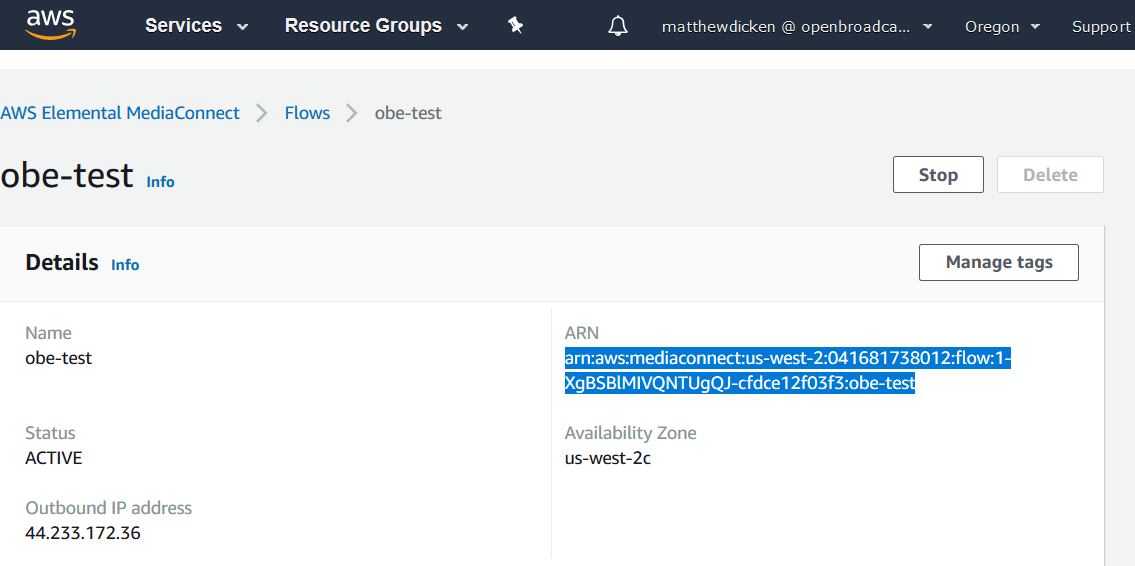
Task: Stop the obe-test flow
Action: coord(938,174)
